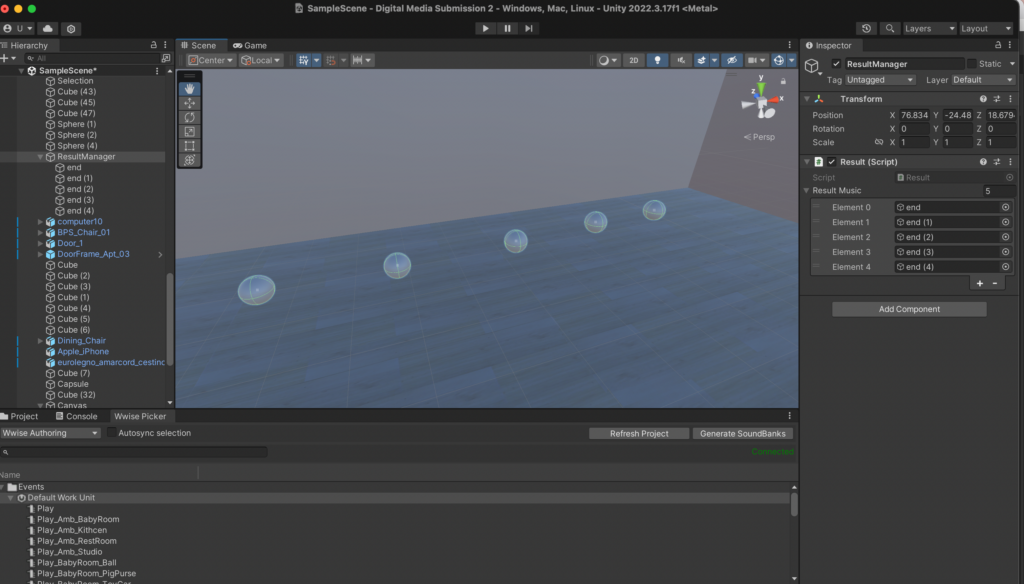
Task: Toggle scene lighting with the lightbulb icon
Action: [x=657, y=60]
